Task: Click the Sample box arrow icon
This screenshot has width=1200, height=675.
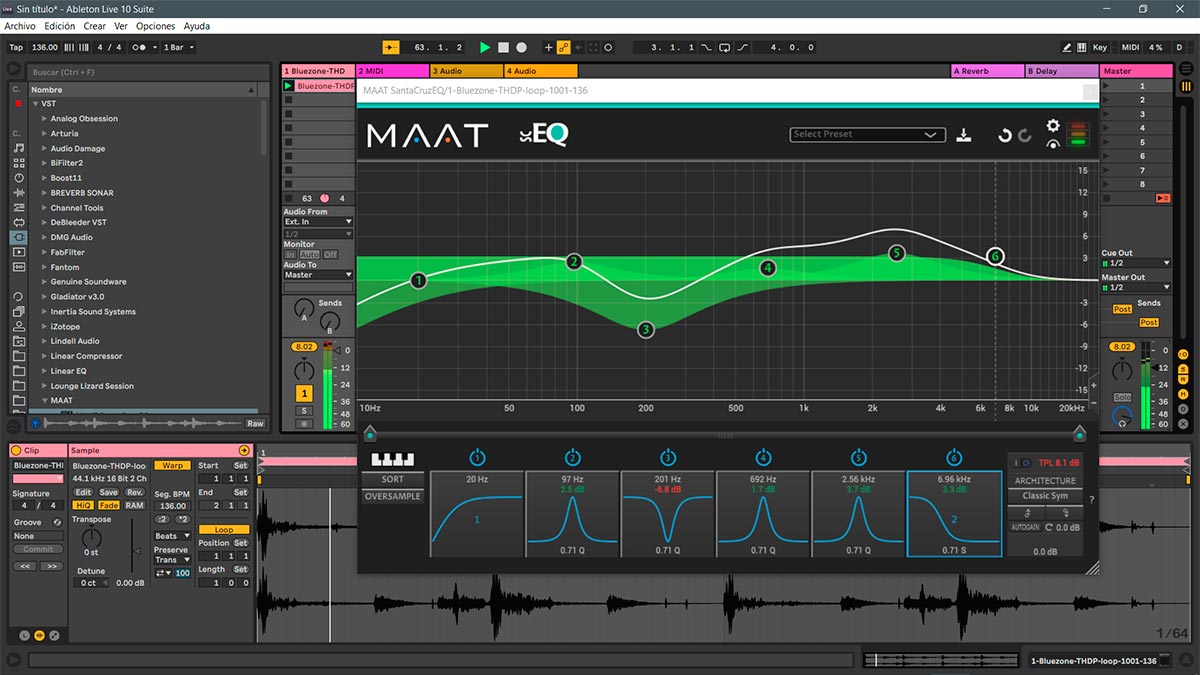Action: (x=243, y=451)
